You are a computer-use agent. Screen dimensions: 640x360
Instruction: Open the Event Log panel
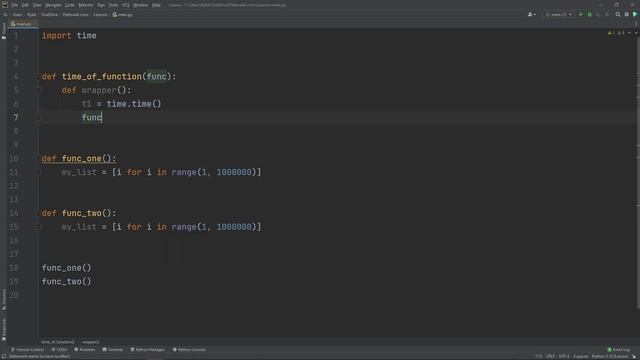(618, 350)
